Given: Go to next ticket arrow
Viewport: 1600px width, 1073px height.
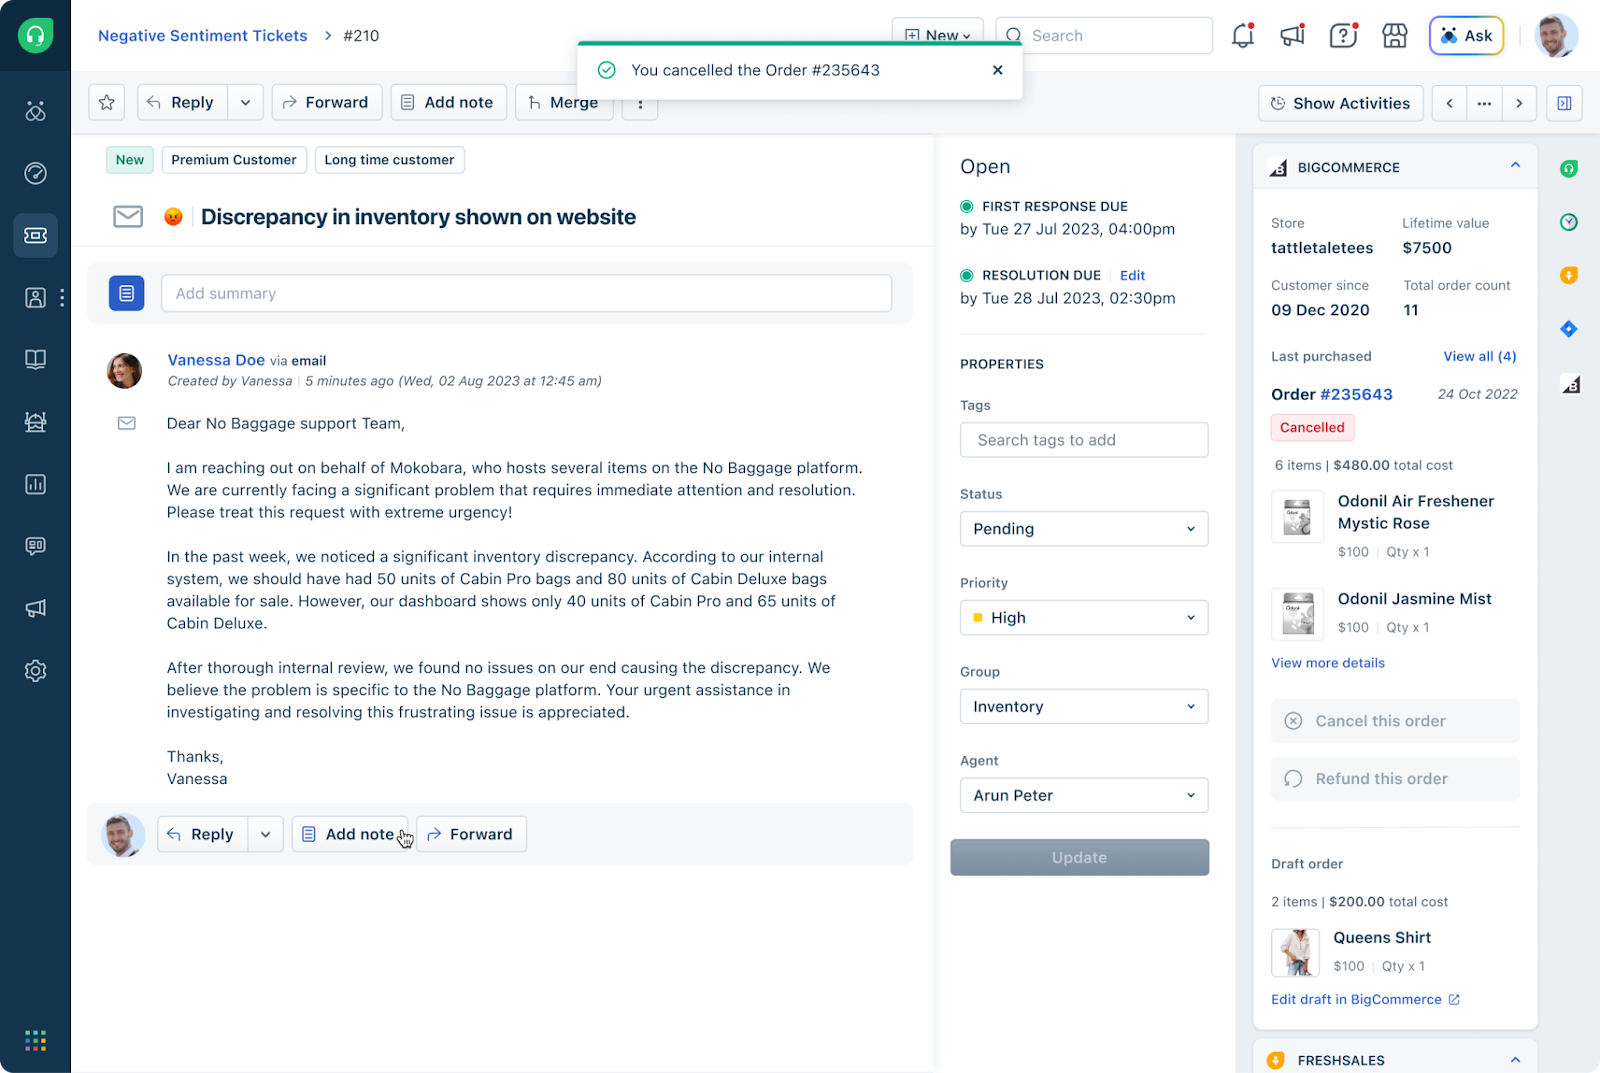Looking at the screenshot, I should (x=1519, y=103).
